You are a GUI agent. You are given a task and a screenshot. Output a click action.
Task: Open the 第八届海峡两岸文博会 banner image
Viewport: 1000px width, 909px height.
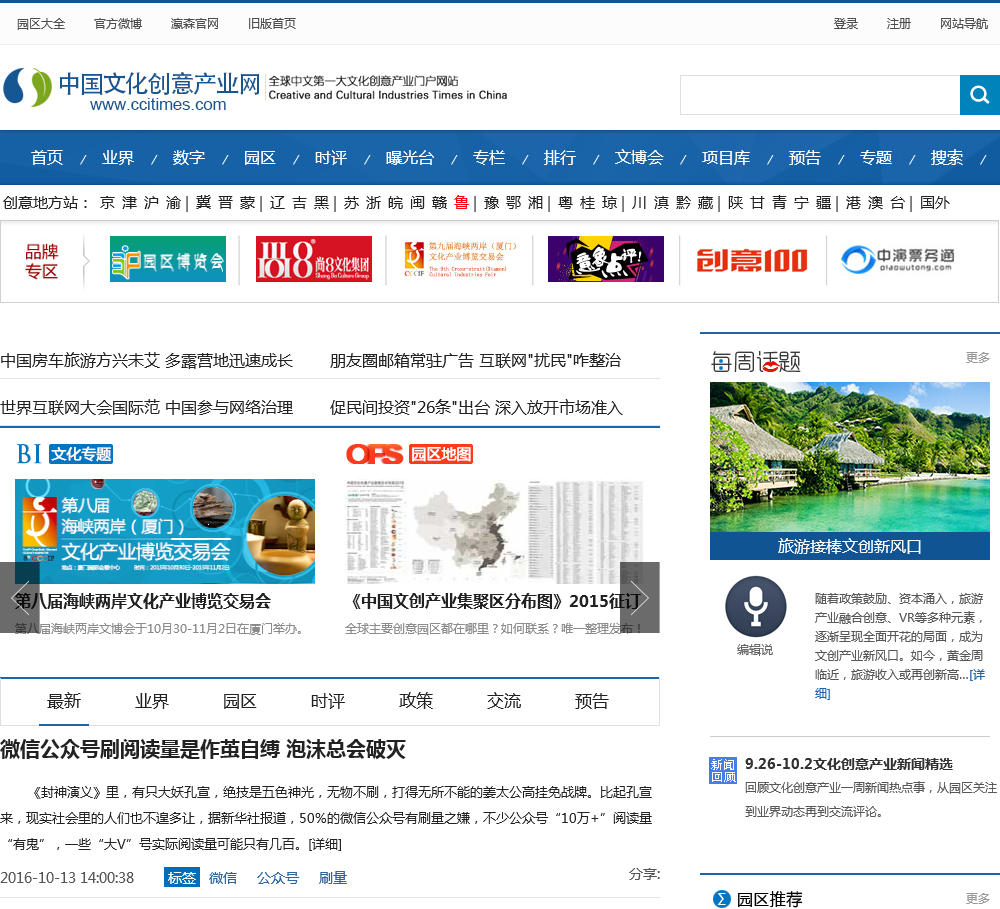pyautogui.click(x=165, y=531)
